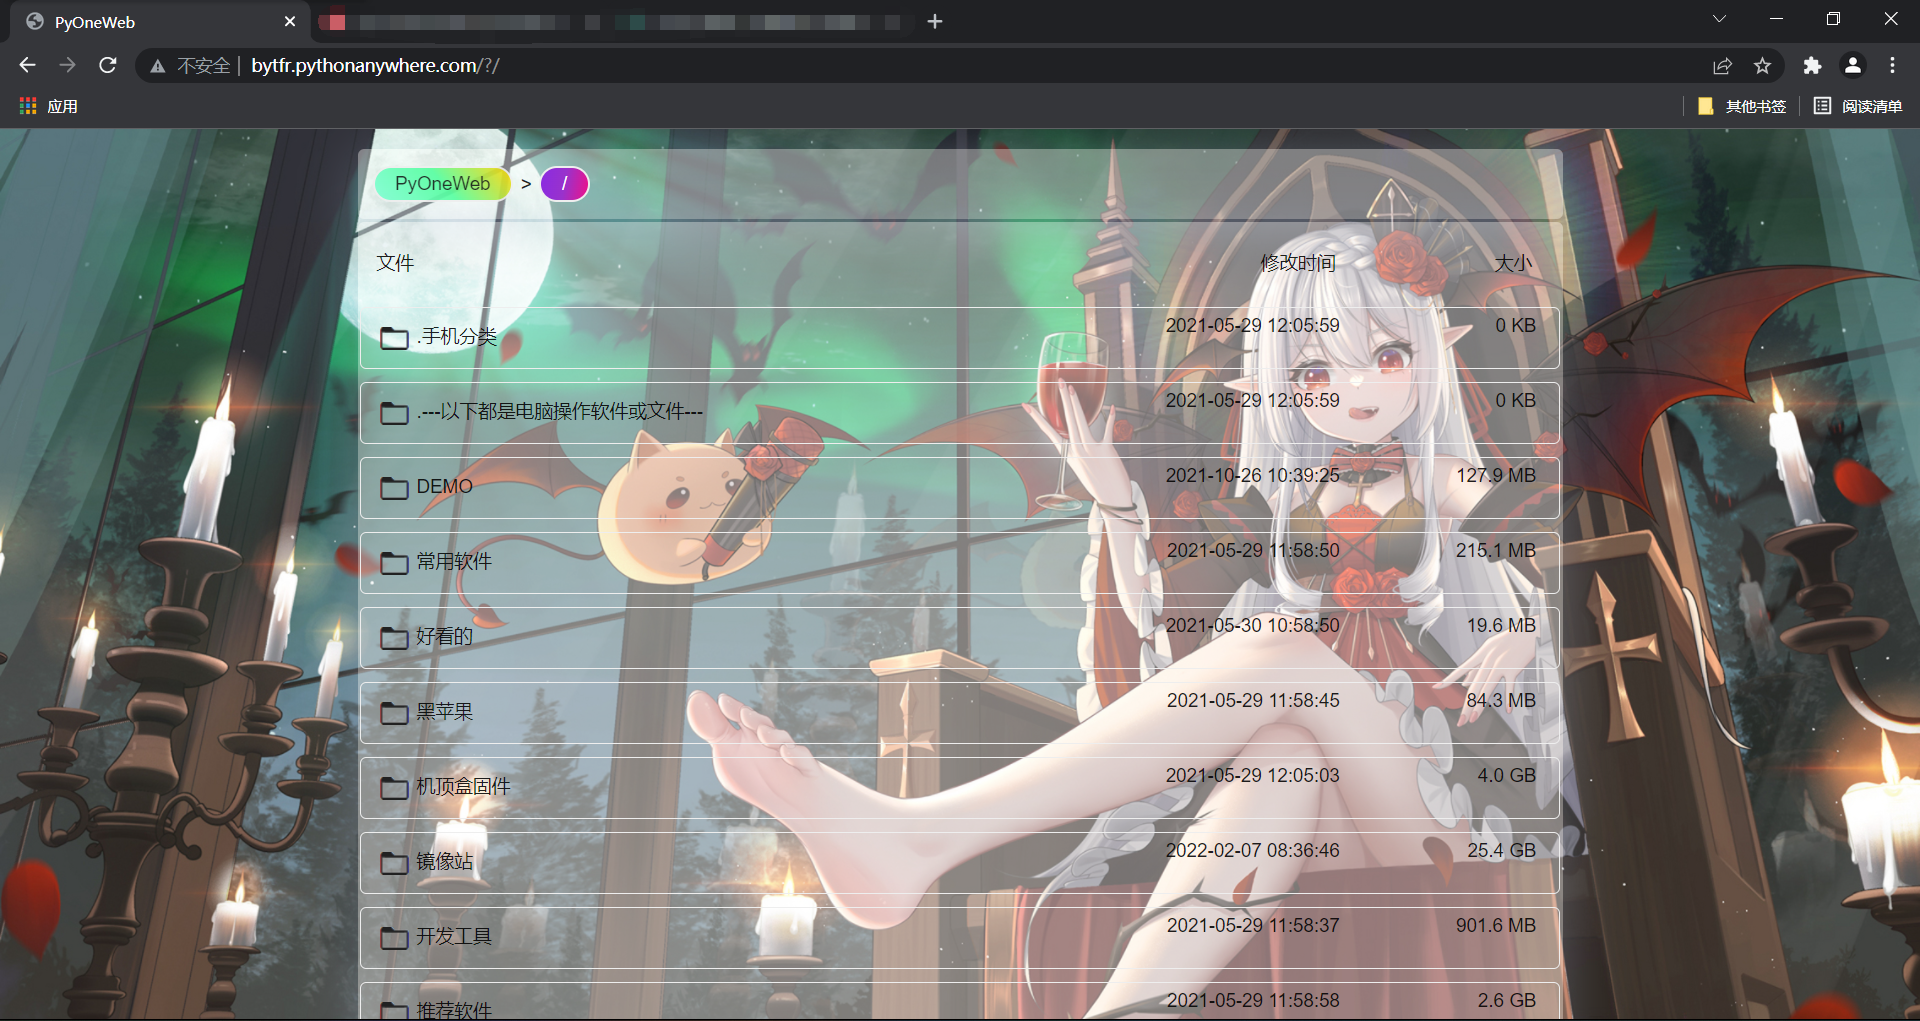Click the PyOneWeb breadcrumb button
This screenshot has width=1920, height=1021.
(443, 184)
